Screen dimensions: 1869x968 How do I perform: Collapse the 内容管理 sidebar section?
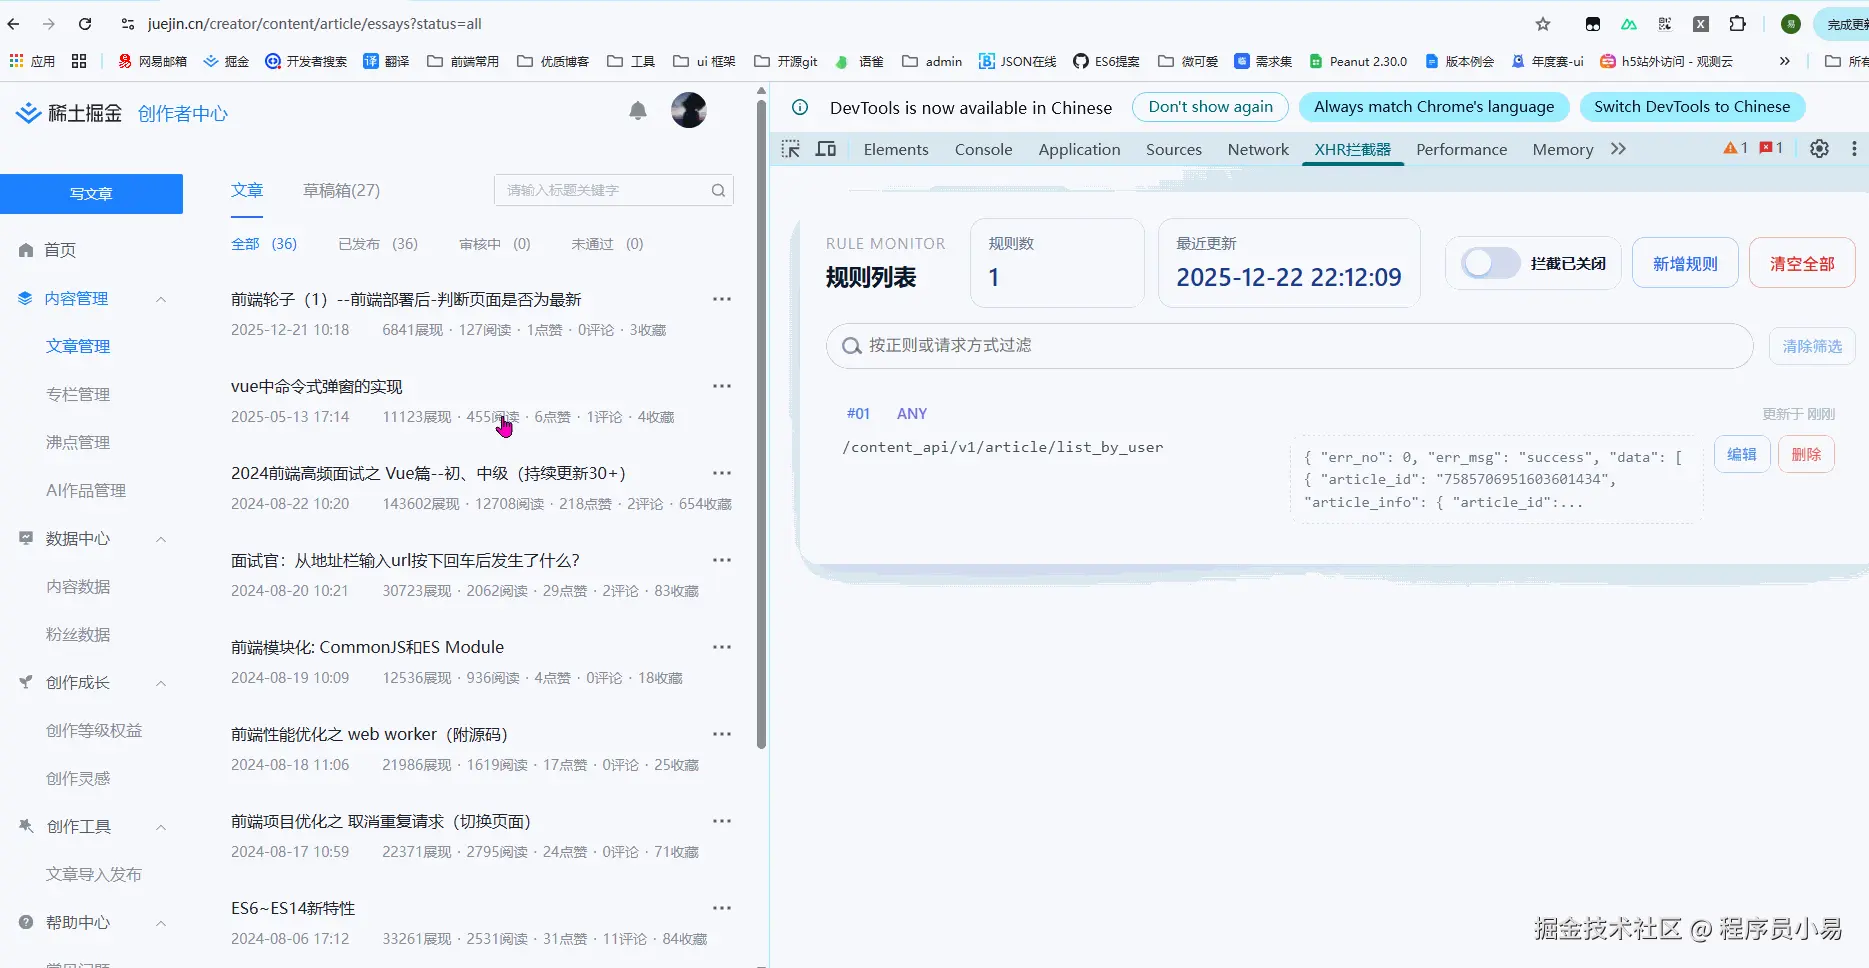click(x=161, y=298)
